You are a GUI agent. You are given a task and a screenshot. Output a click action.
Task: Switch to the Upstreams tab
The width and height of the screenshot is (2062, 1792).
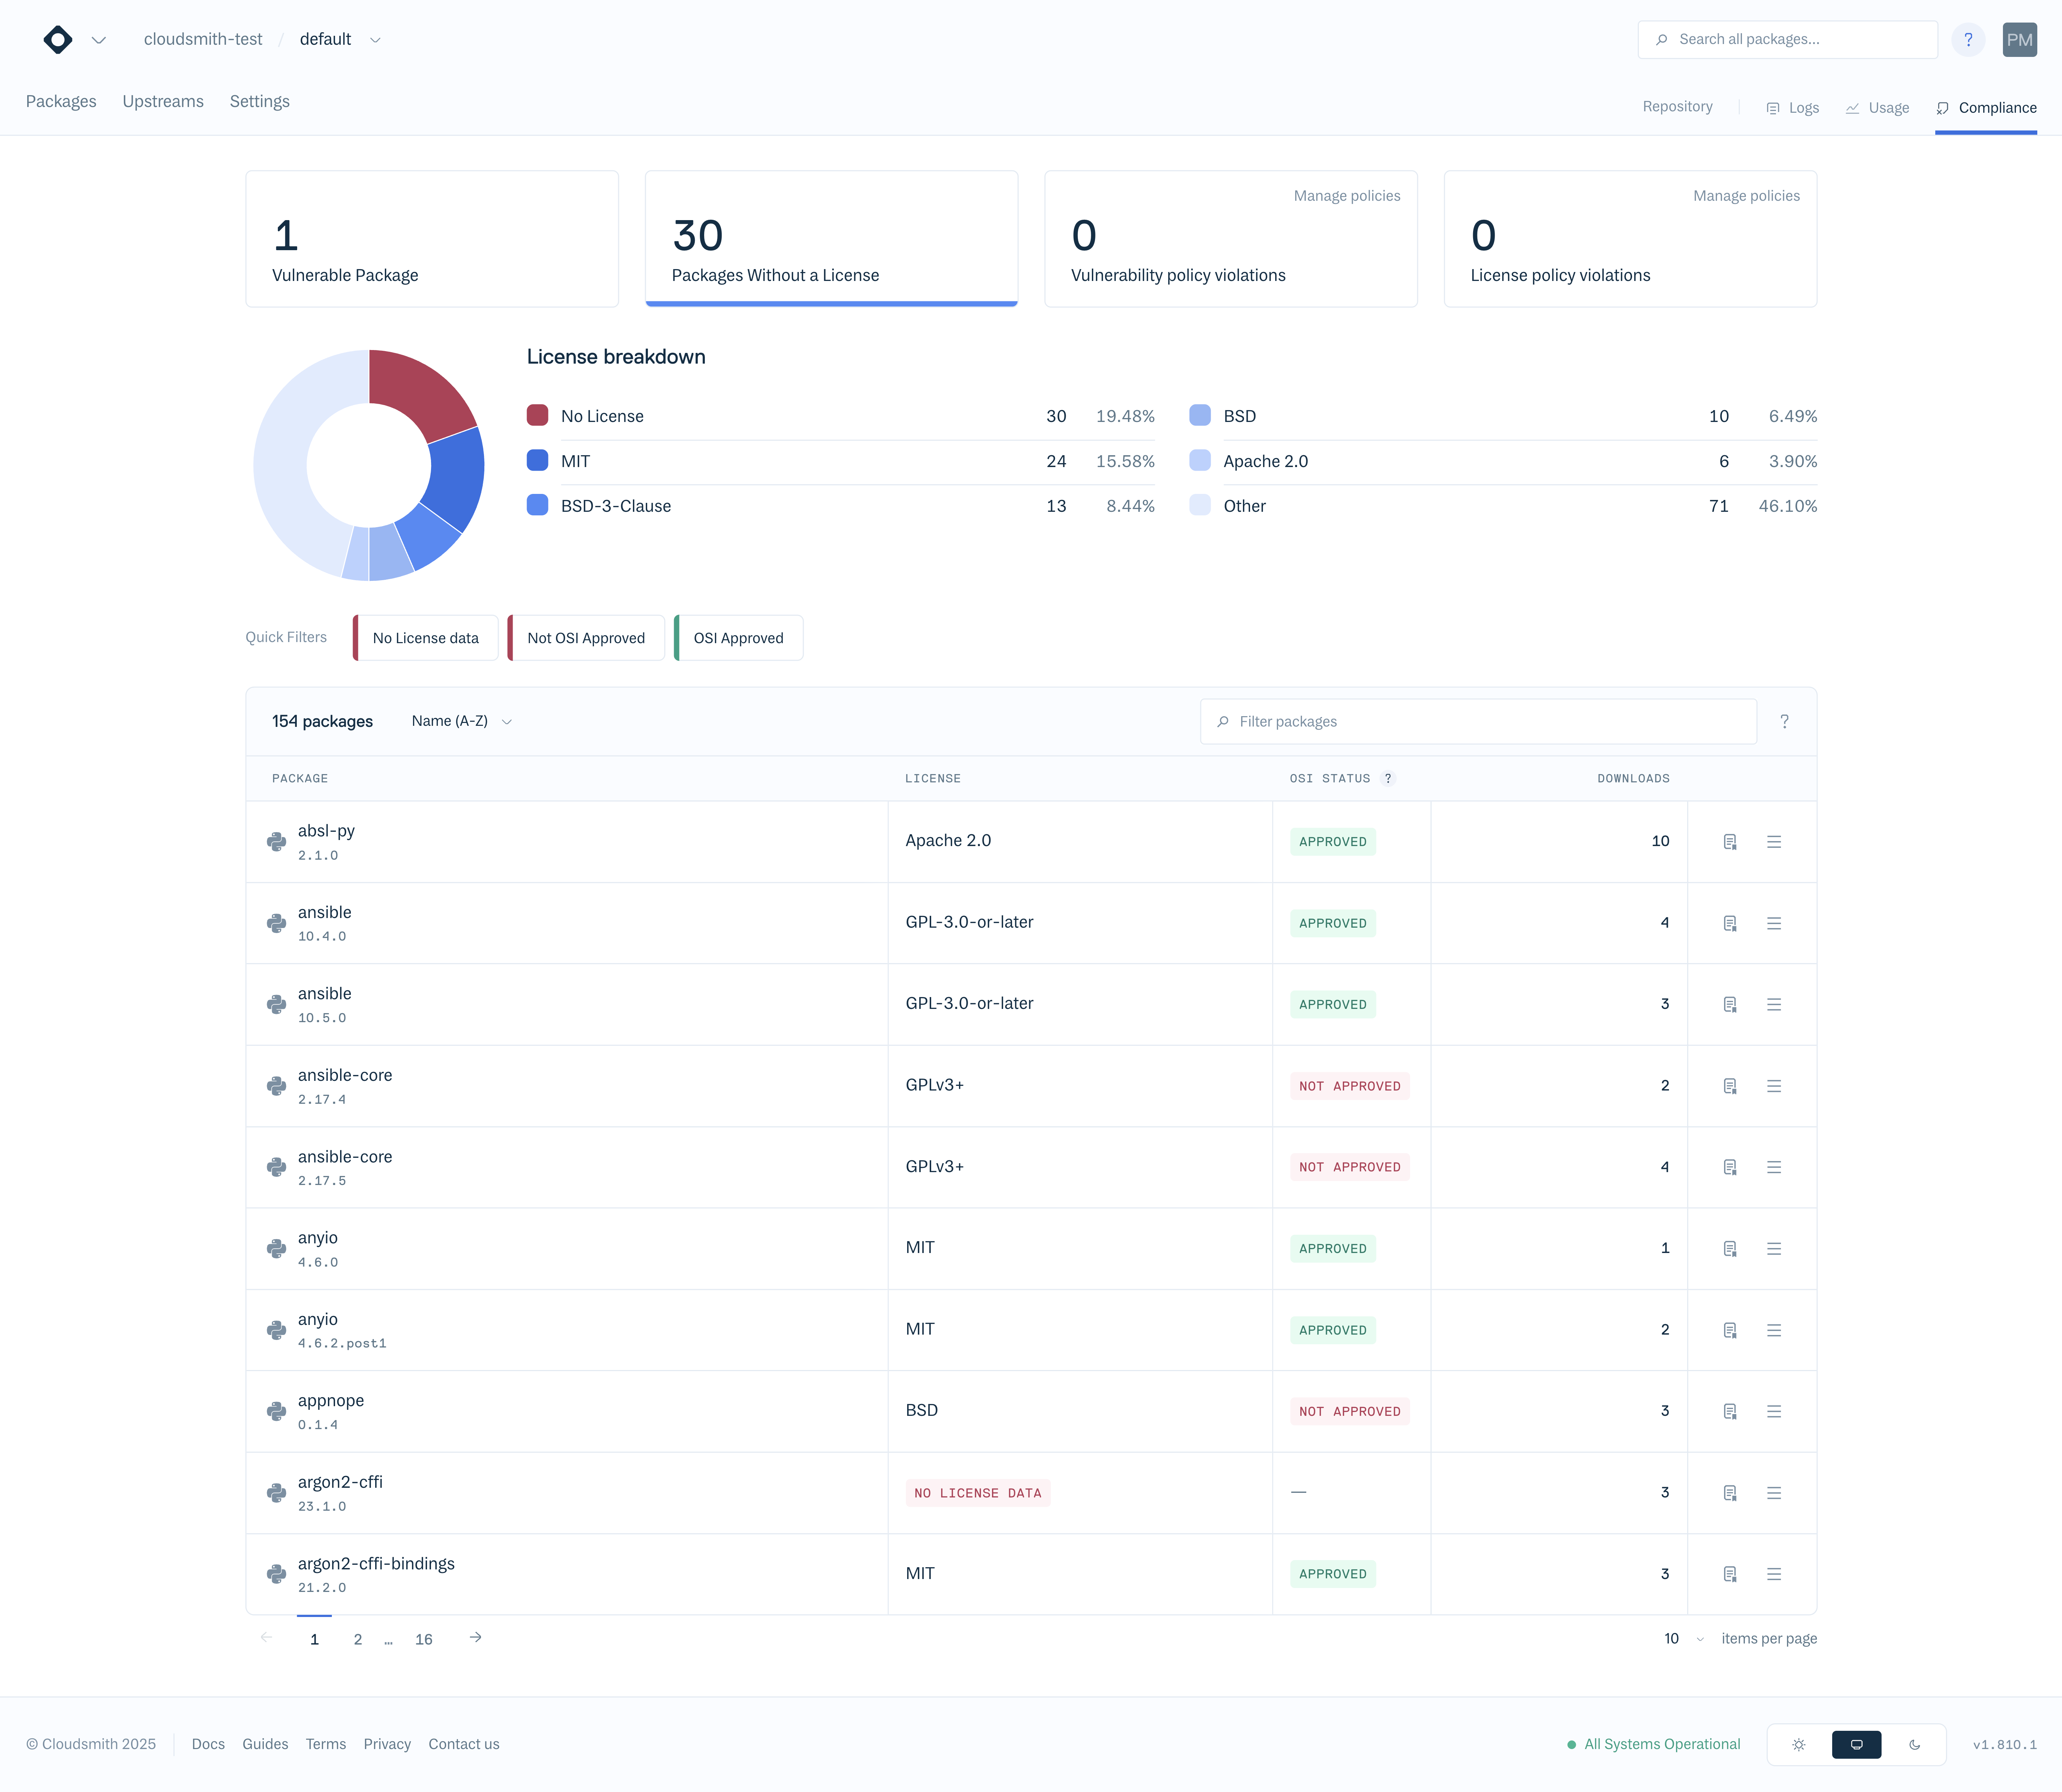[163, 101]
